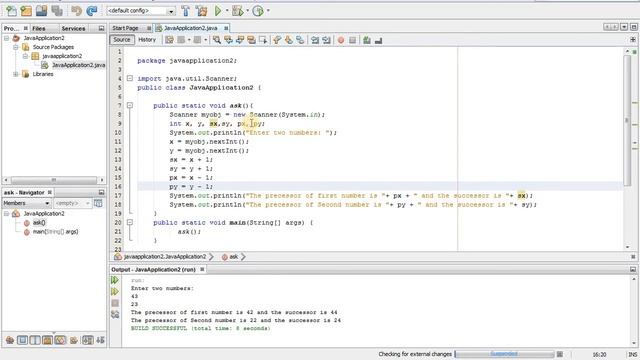Open the Run Project dropdown arrow

click(227, 11)
